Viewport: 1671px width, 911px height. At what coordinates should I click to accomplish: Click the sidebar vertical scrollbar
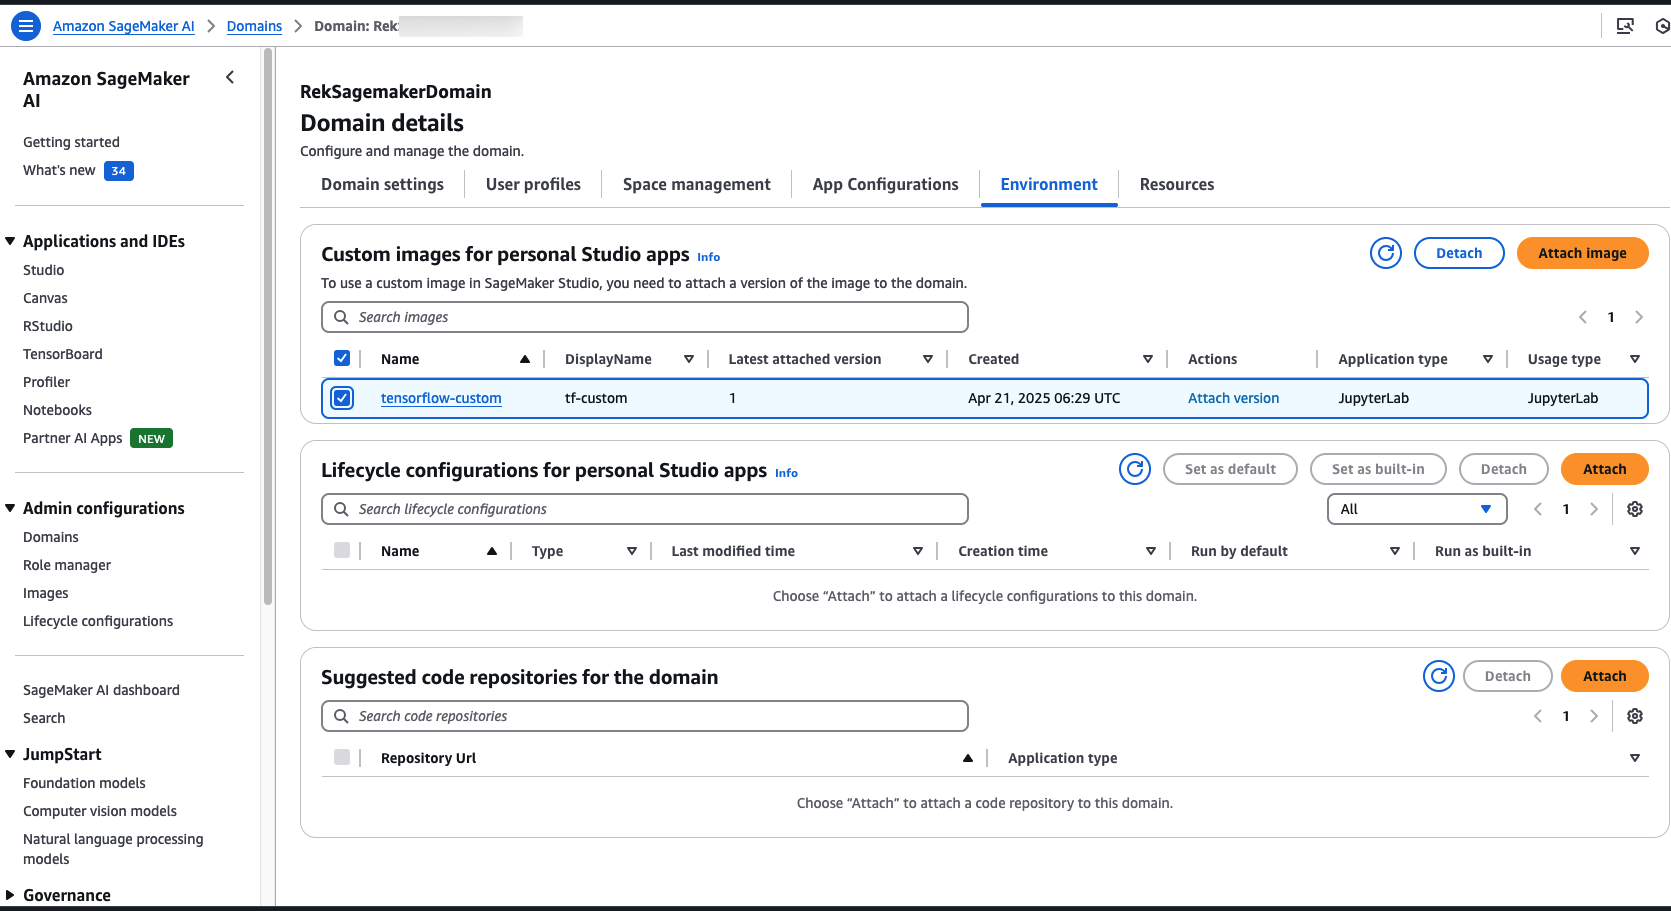tap(267, 327)
